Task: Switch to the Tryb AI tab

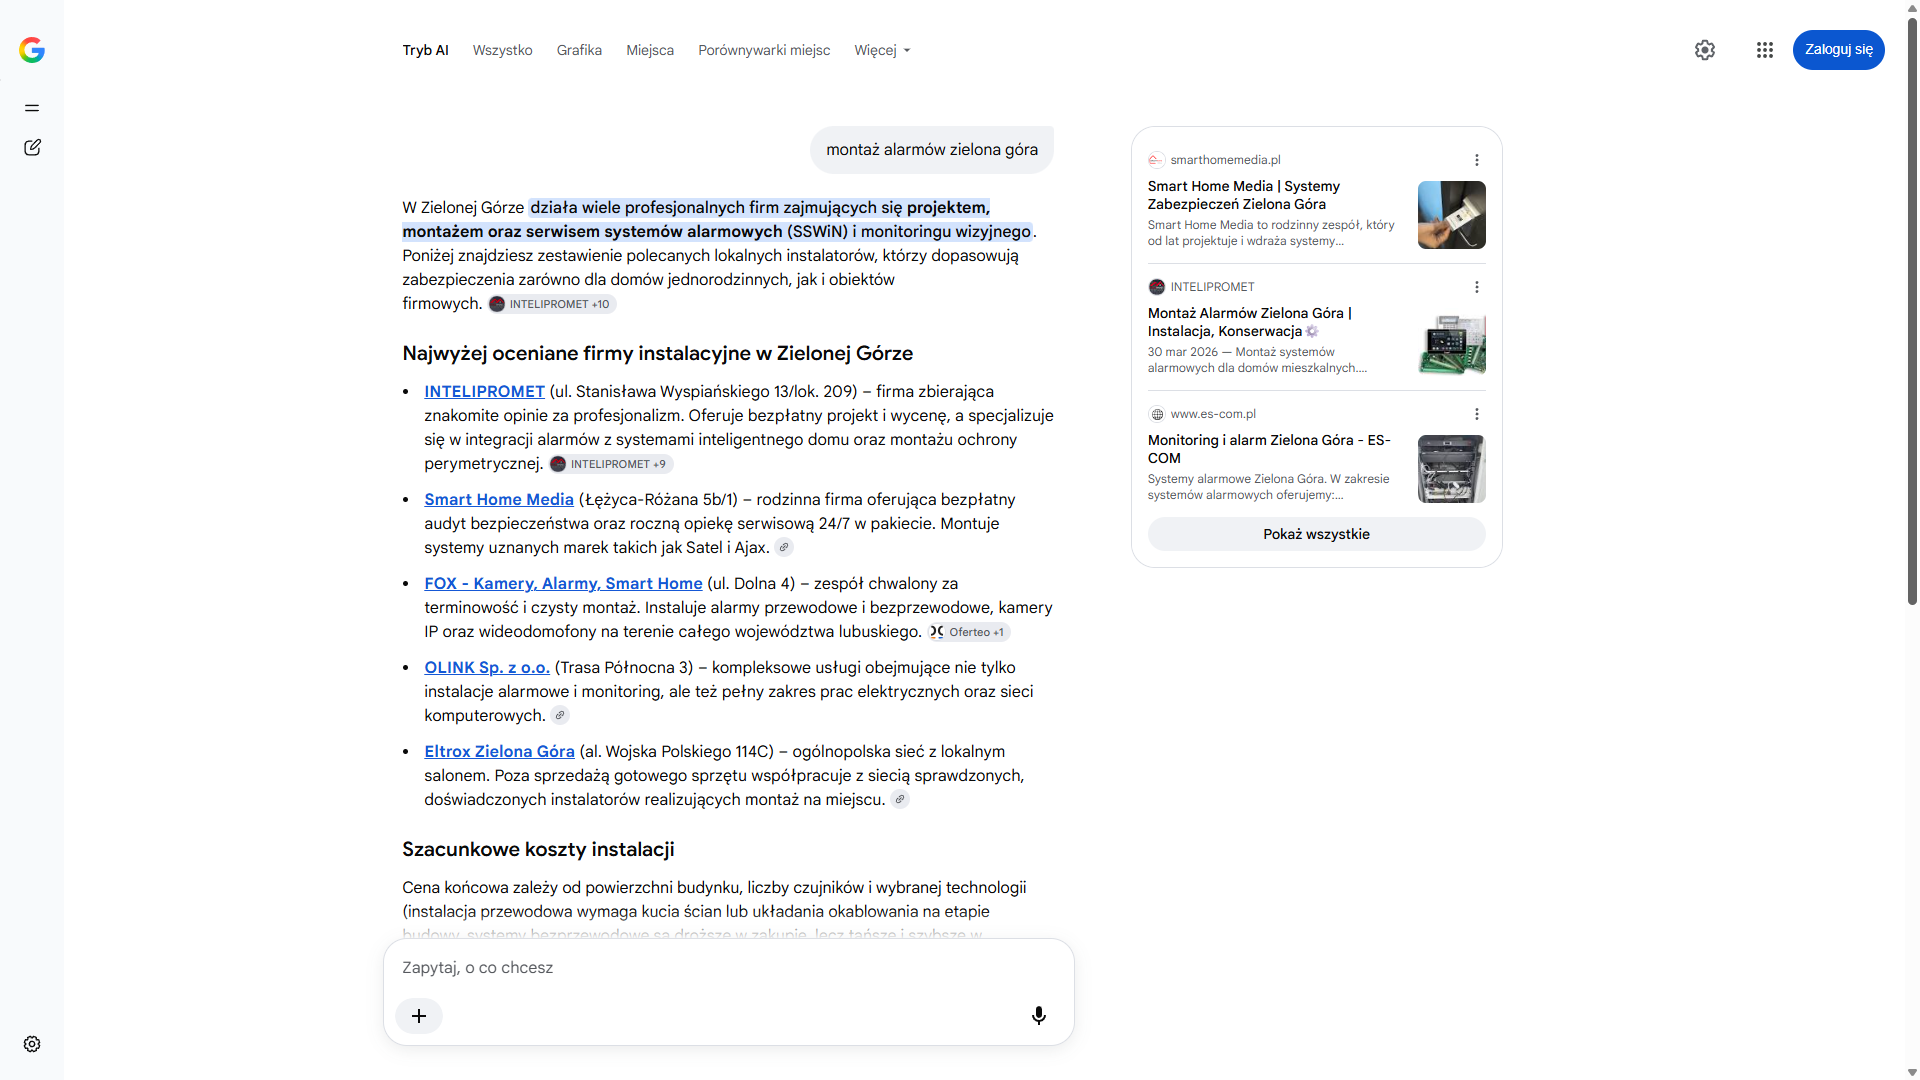Action: click(x=425, y=50)
